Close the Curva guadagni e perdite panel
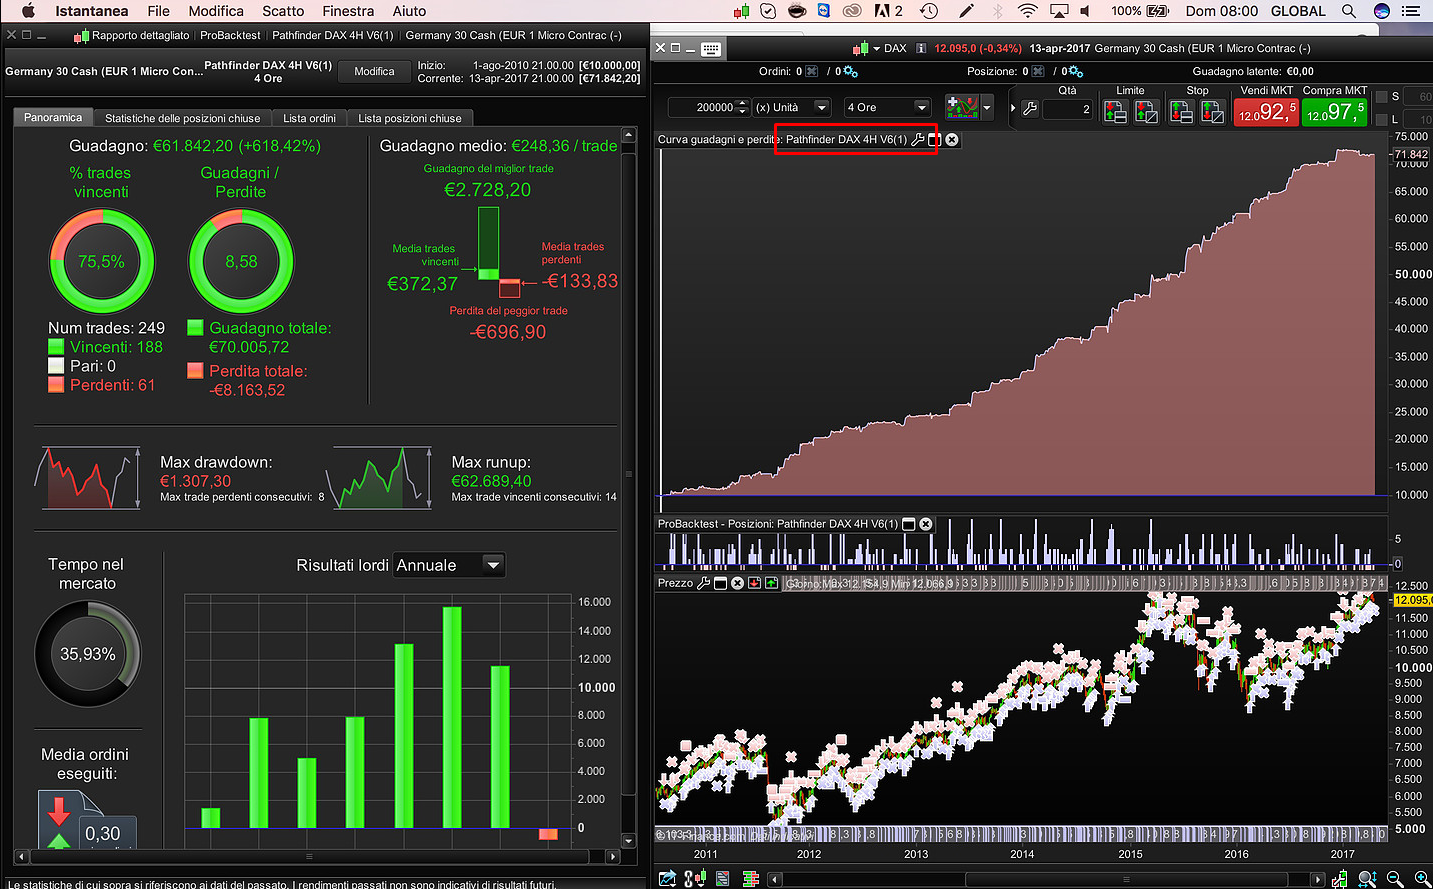This screenshot has width=1433, height=889. coord(952,139)
